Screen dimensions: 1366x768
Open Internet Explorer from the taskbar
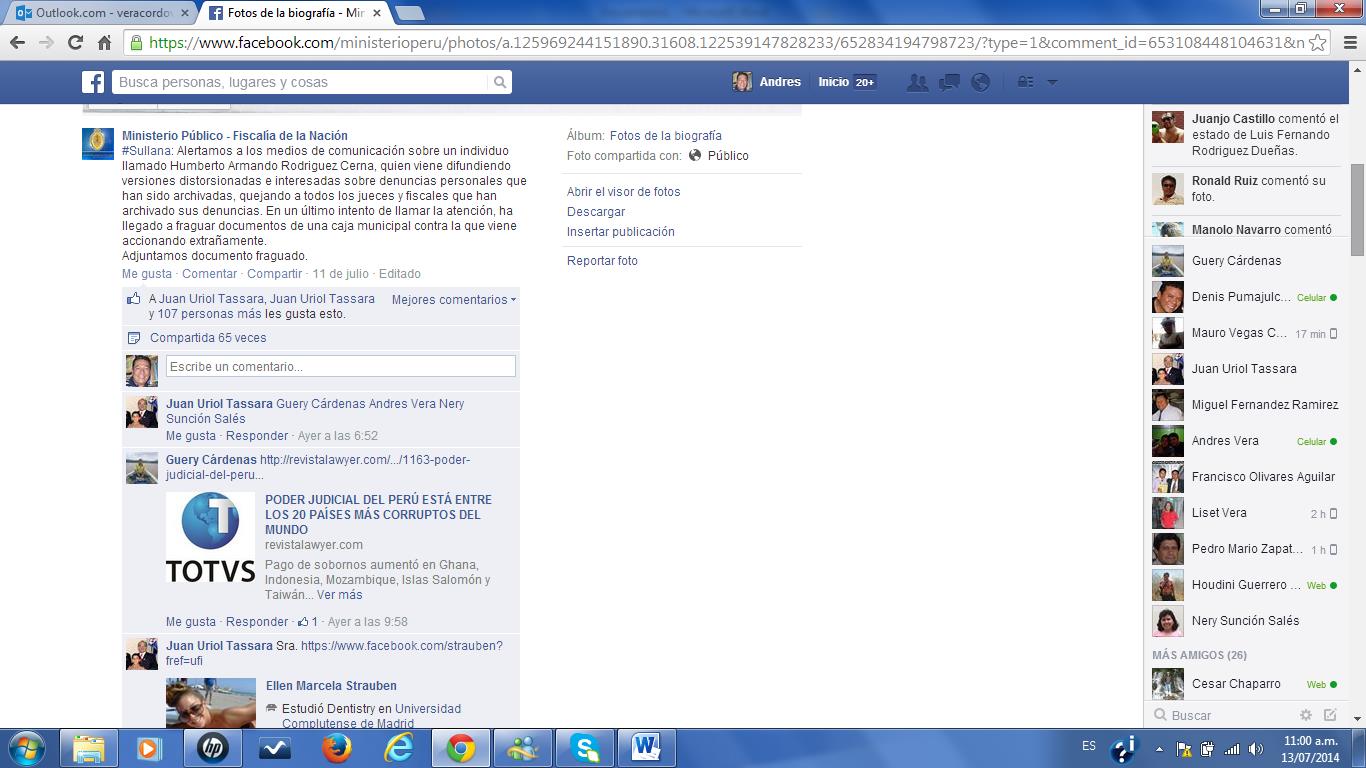point(399,748)
